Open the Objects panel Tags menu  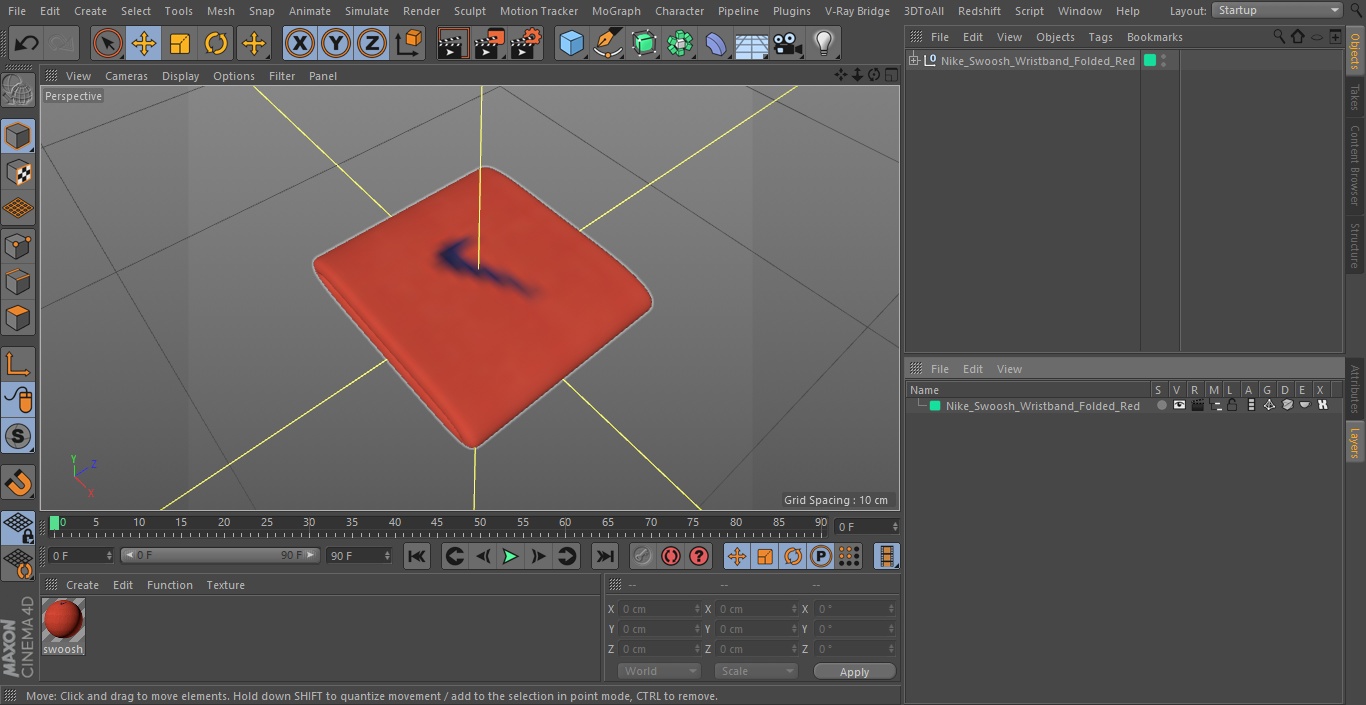(1100, 37)
